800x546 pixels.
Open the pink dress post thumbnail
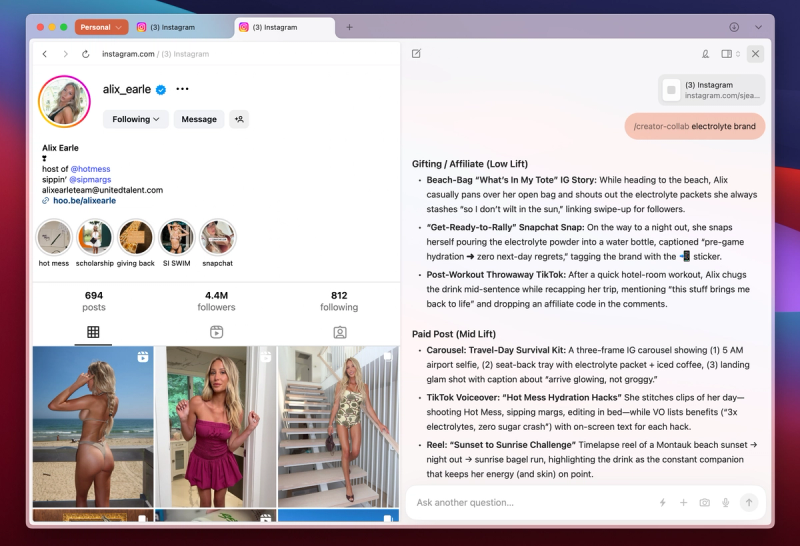[x=215, y=427]
